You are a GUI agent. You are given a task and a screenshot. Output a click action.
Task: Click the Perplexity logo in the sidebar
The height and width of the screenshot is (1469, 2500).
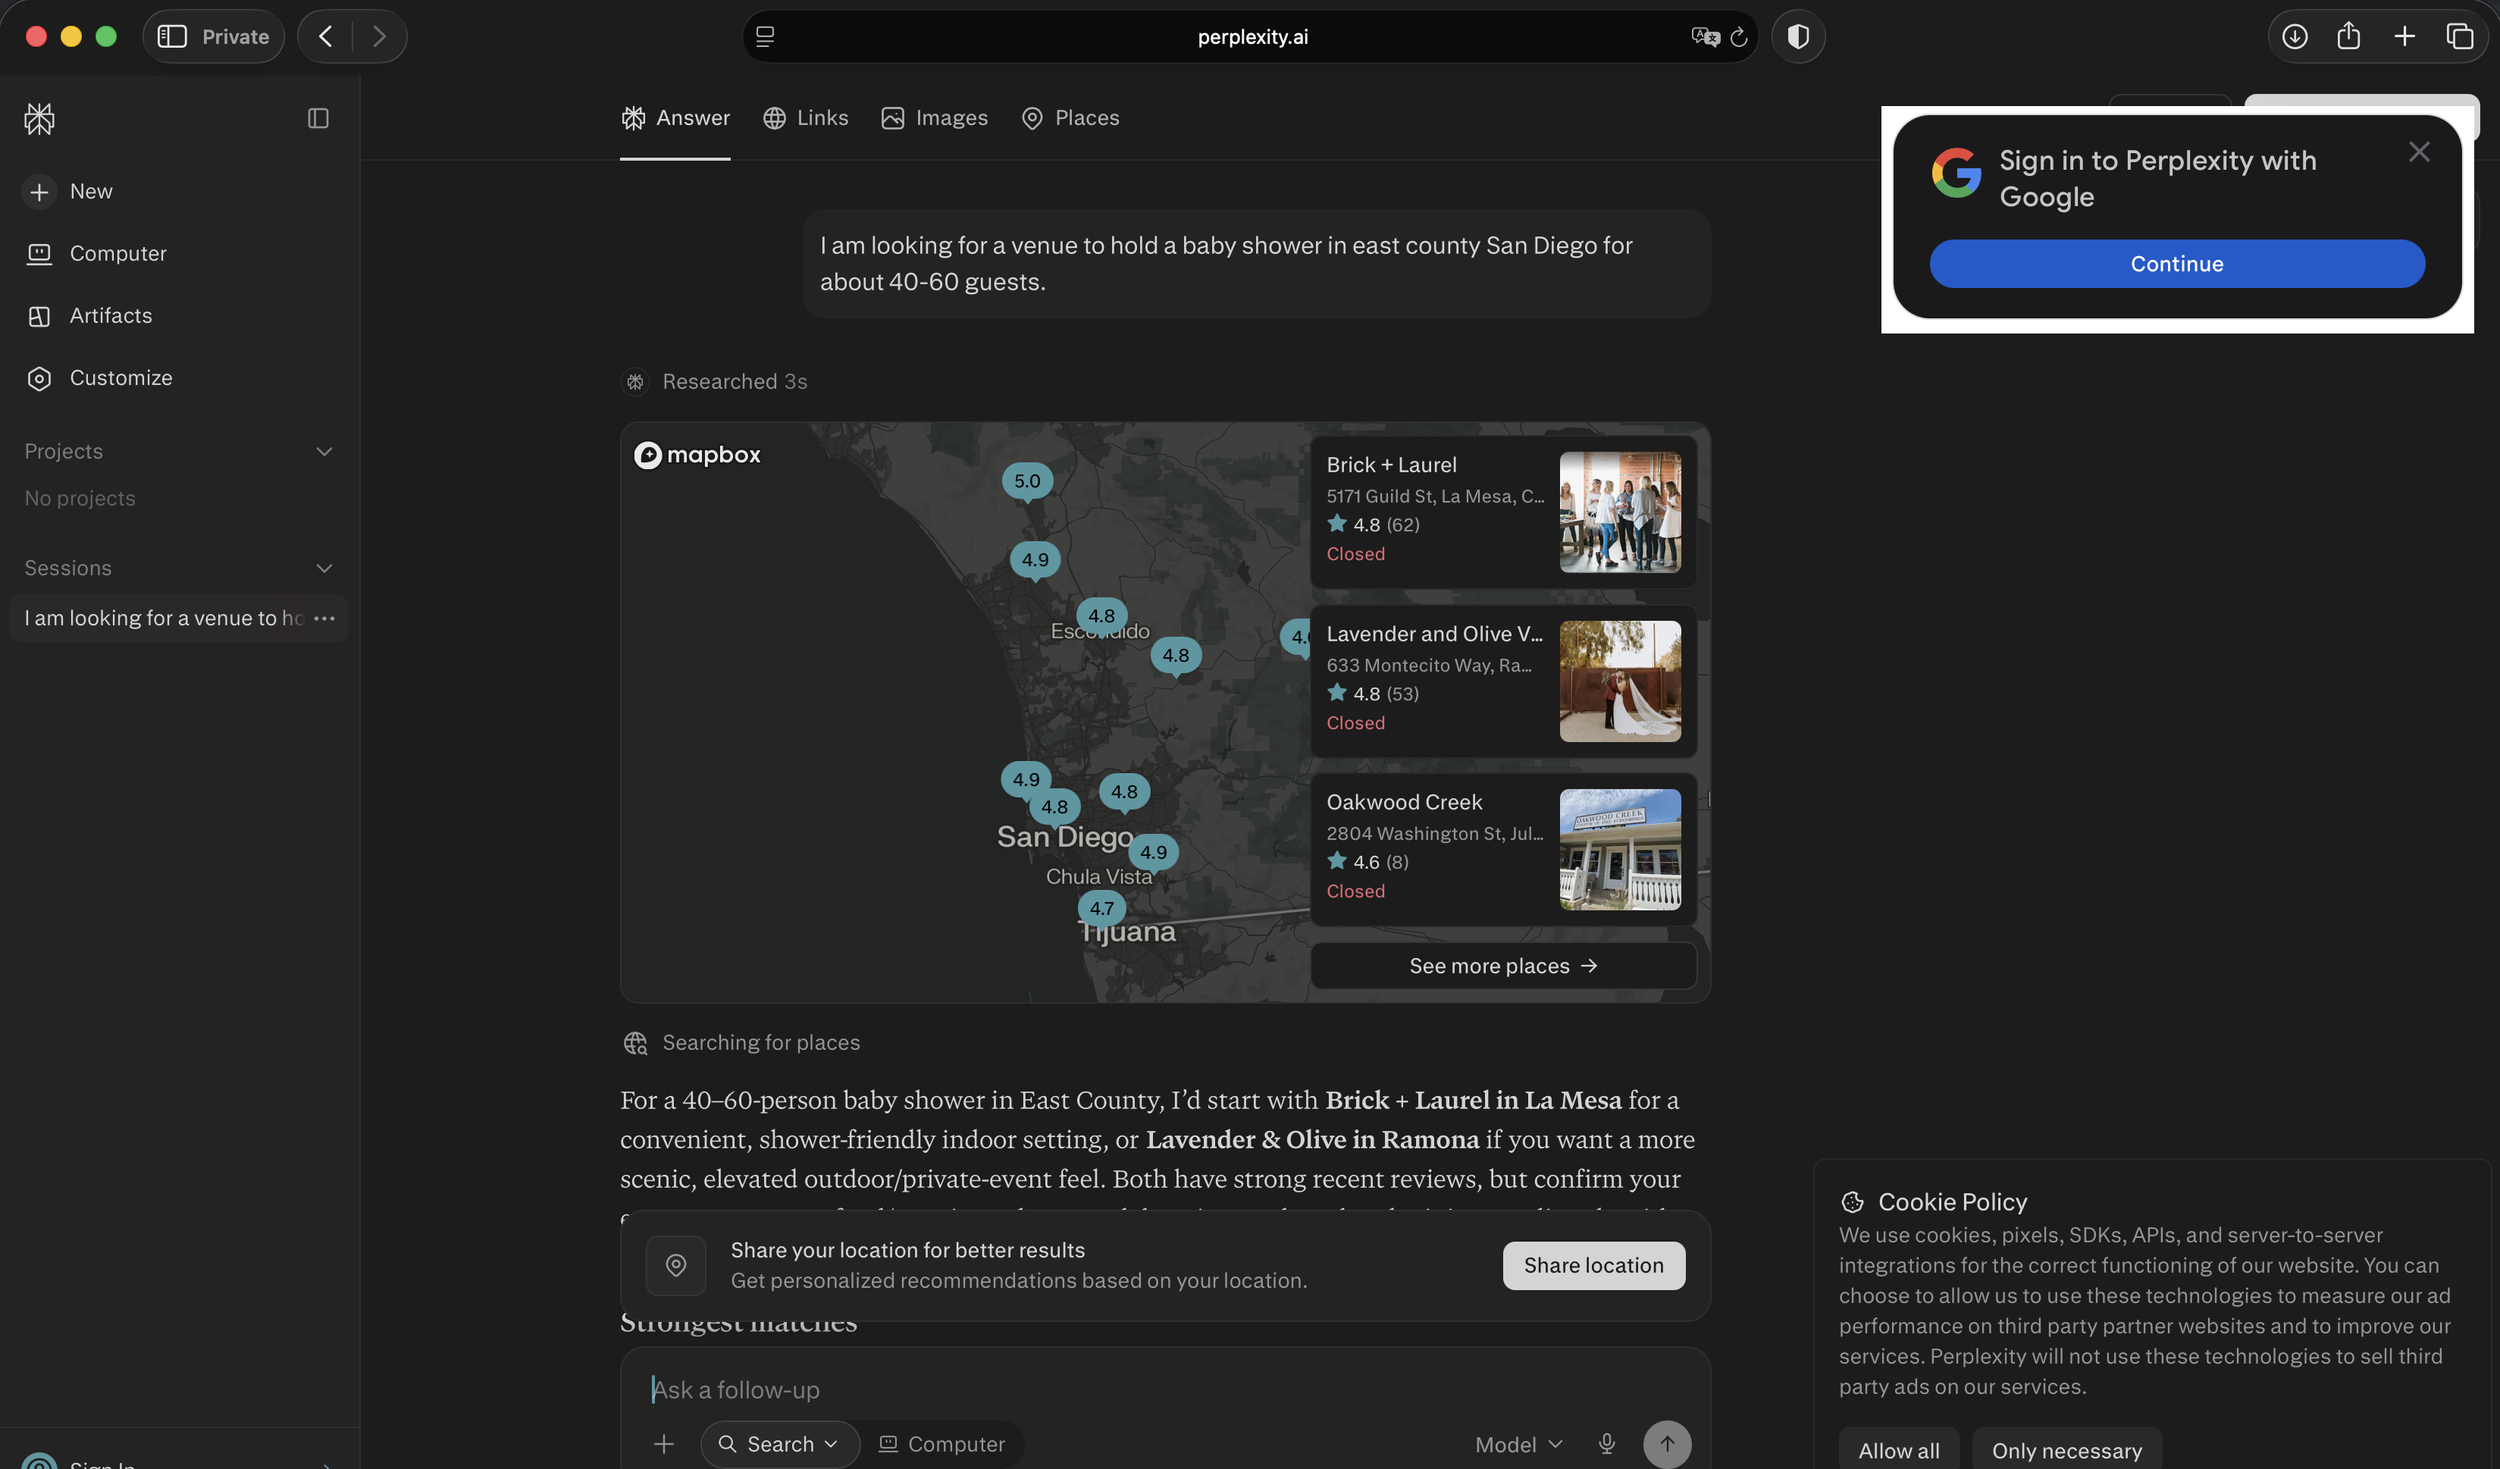pyautogui.click(x=39, y=118)
